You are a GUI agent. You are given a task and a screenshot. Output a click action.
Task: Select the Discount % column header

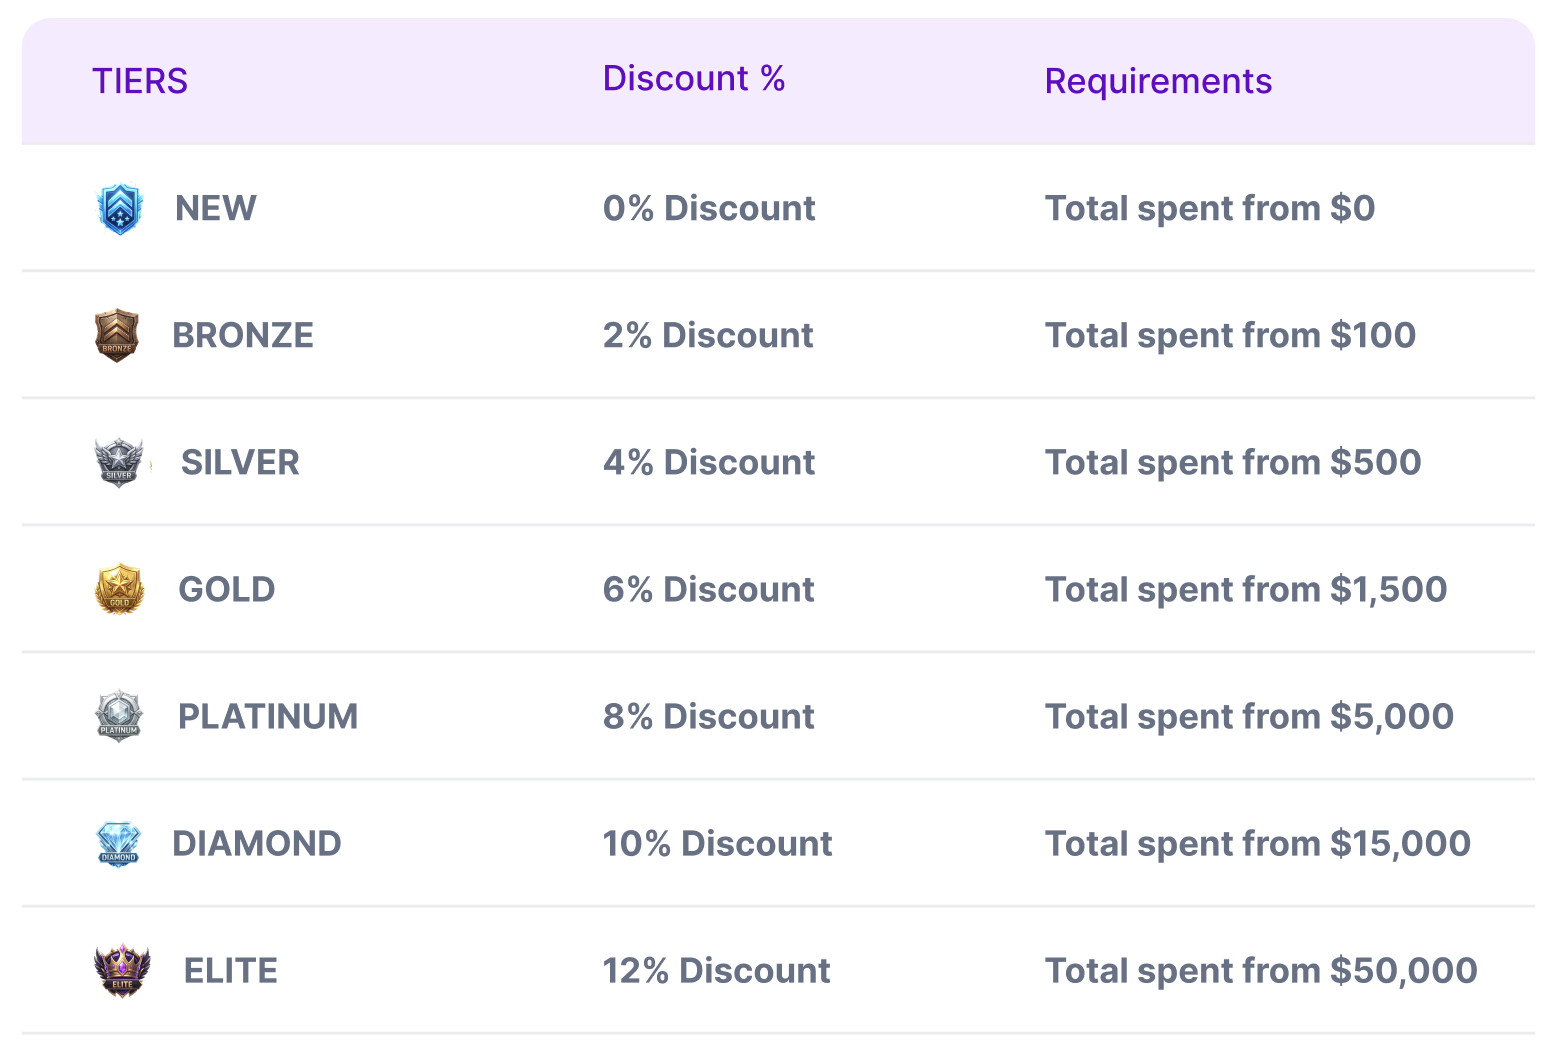[x=694, y=78]
